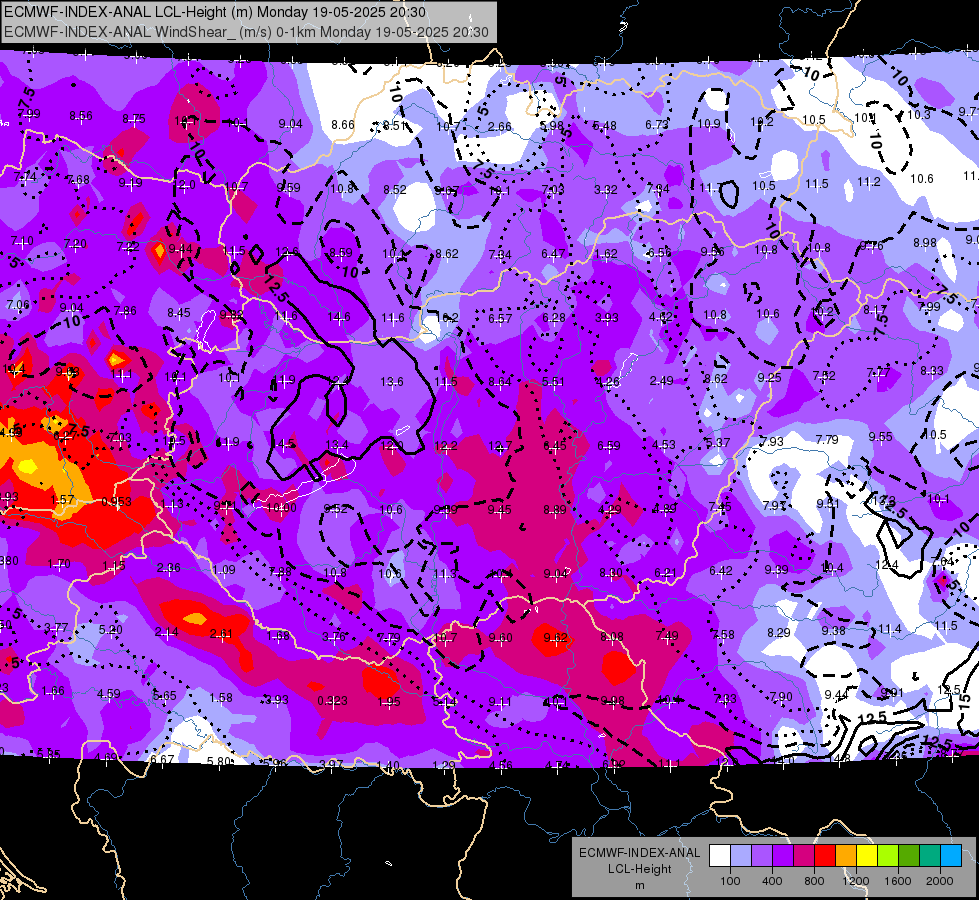979x900 pixels.
Task: Click the shear value 6.57
Action: pyautogui.click(x=500, y=319)
